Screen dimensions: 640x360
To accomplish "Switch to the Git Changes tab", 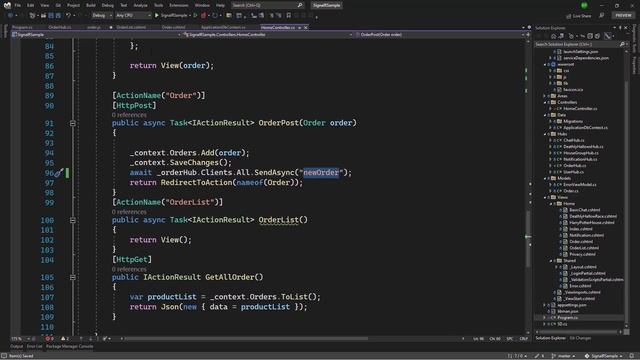I will (x=580, y=338).
